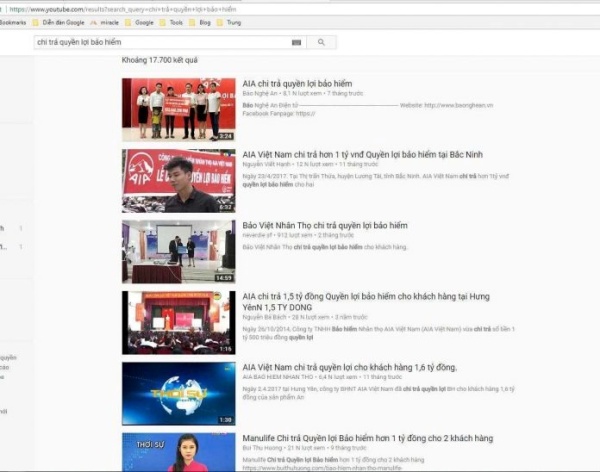600x472 pixels.
Task: Open title 'AIA chi trả 1,5 tỷ đồng Quyền lợi bảo hiểm'
Action: [x=366, y=302]
